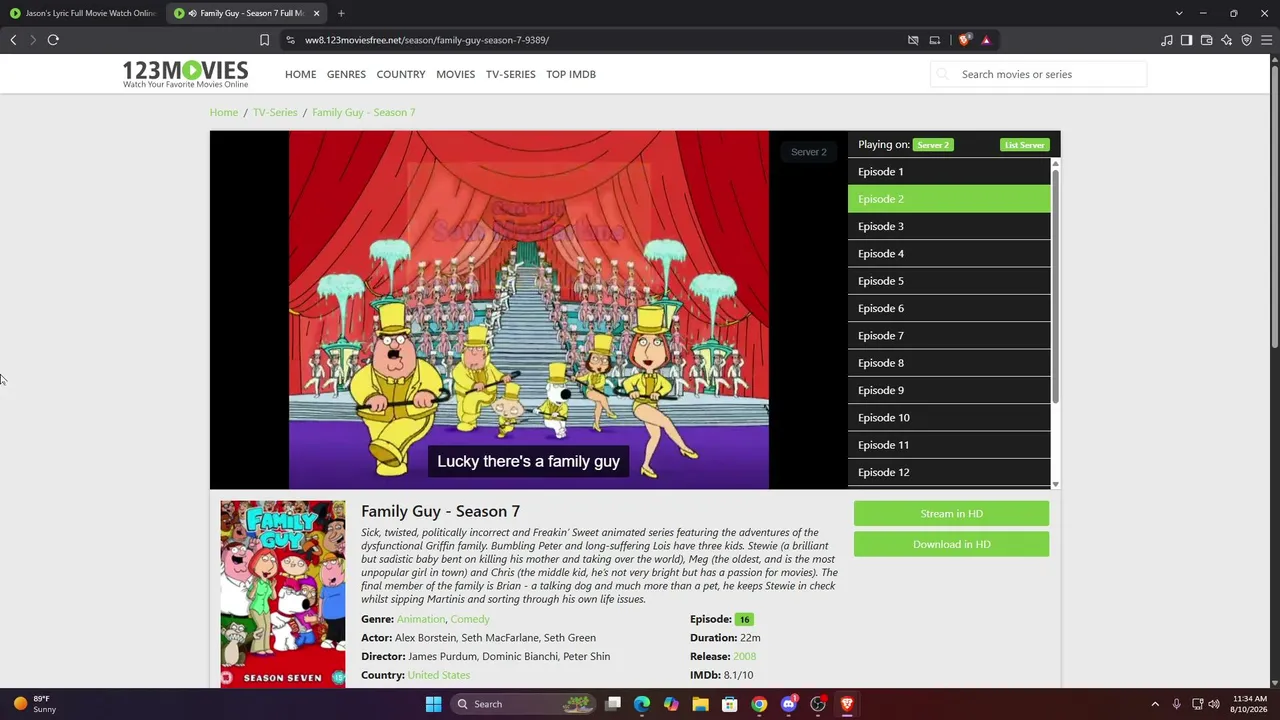Play Episode 3
This screenshot has height=720, width=1280.
pyautogui.click(x=949, y=226)
